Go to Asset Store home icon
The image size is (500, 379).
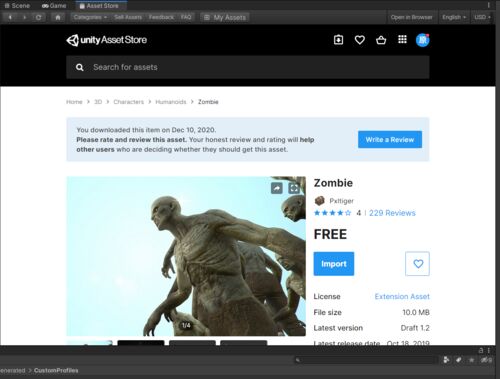pos(58,17)
